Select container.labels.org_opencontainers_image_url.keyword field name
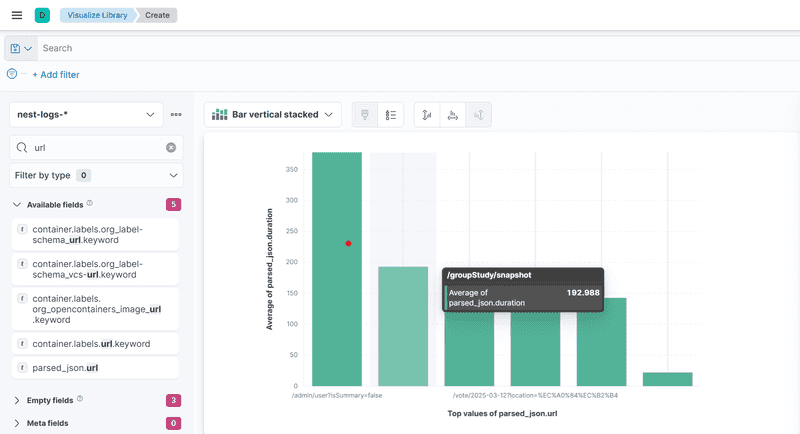800x434 pixels. [x=96, y=309]
